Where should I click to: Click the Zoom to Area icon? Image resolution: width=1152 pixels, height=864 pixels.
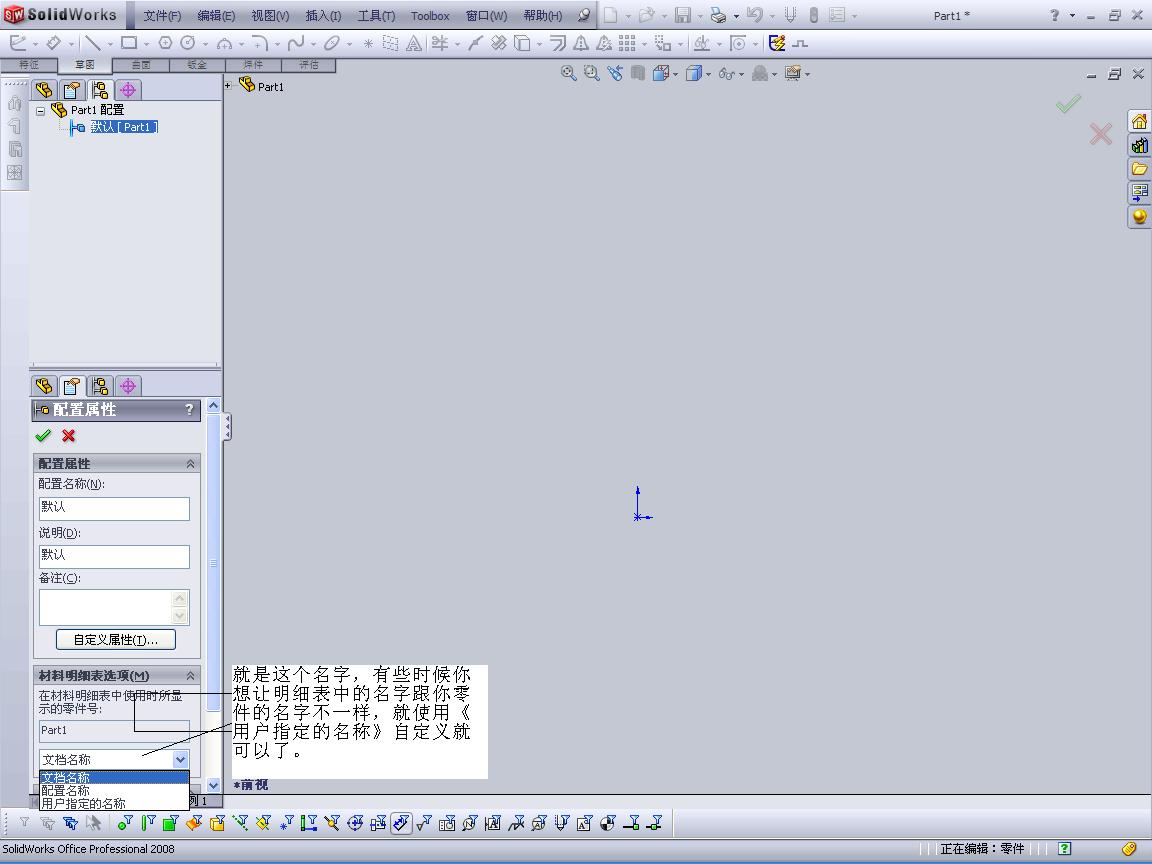pyautogui.click(x=591, y=73)
